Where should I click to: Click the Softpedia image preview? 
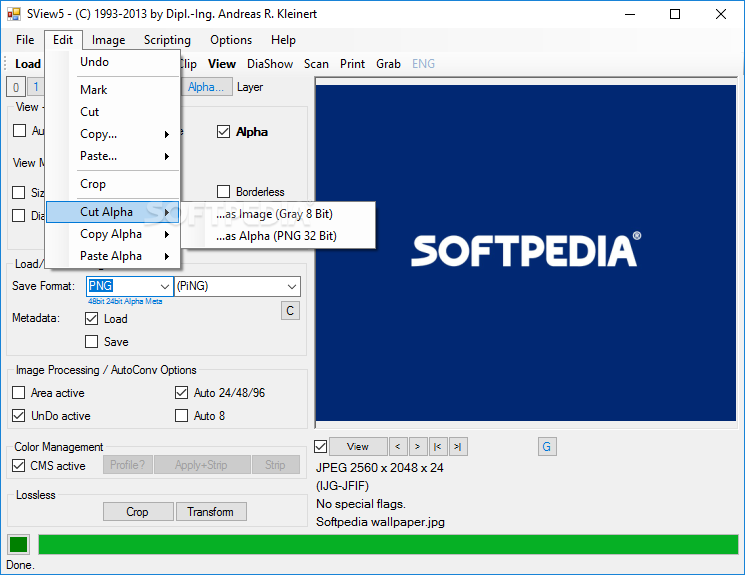[525, 253]
